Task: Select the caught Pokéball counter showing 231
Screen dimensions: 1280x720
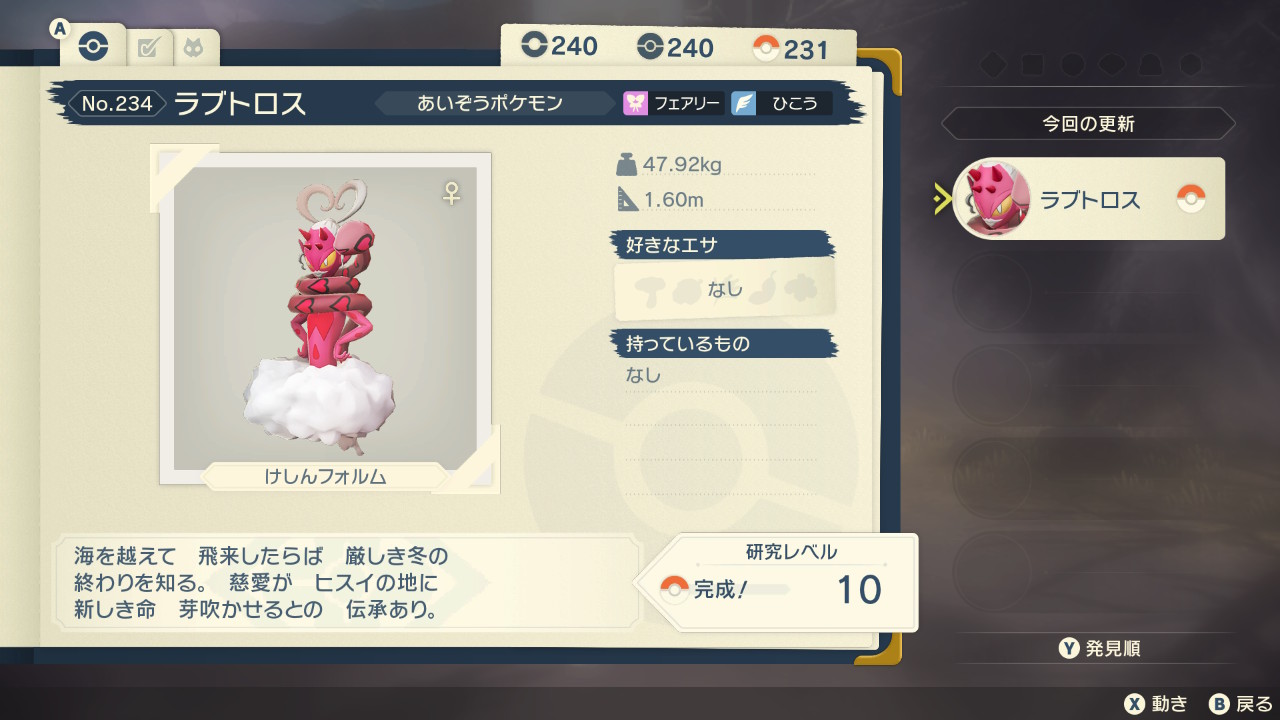Action: [x=791, y=49]
